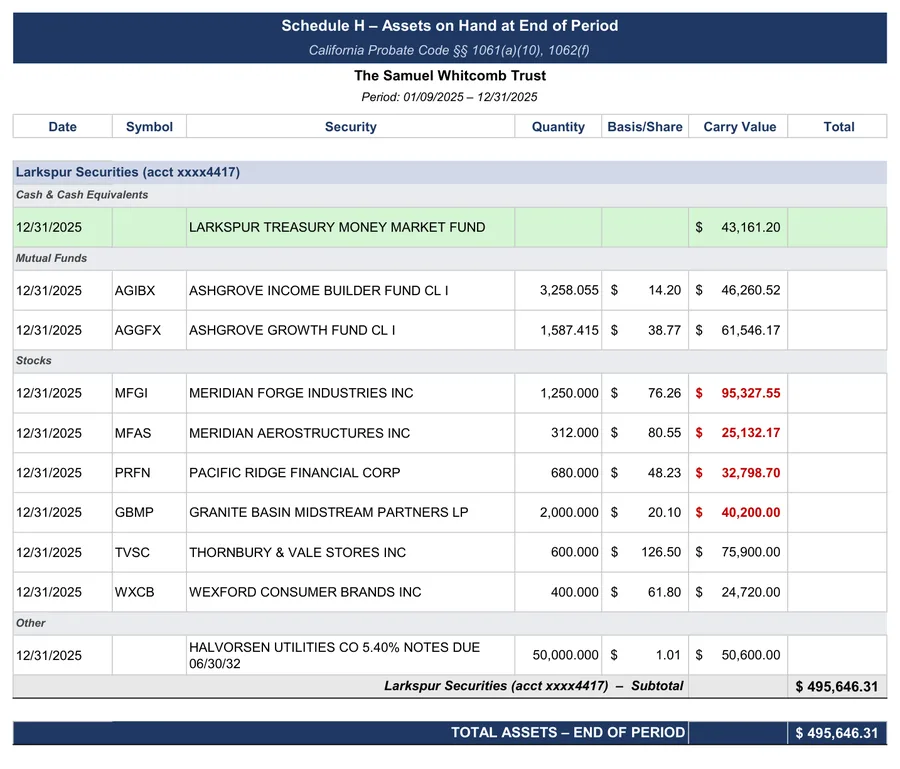Click the Other category label

click(x=30, y=623)
